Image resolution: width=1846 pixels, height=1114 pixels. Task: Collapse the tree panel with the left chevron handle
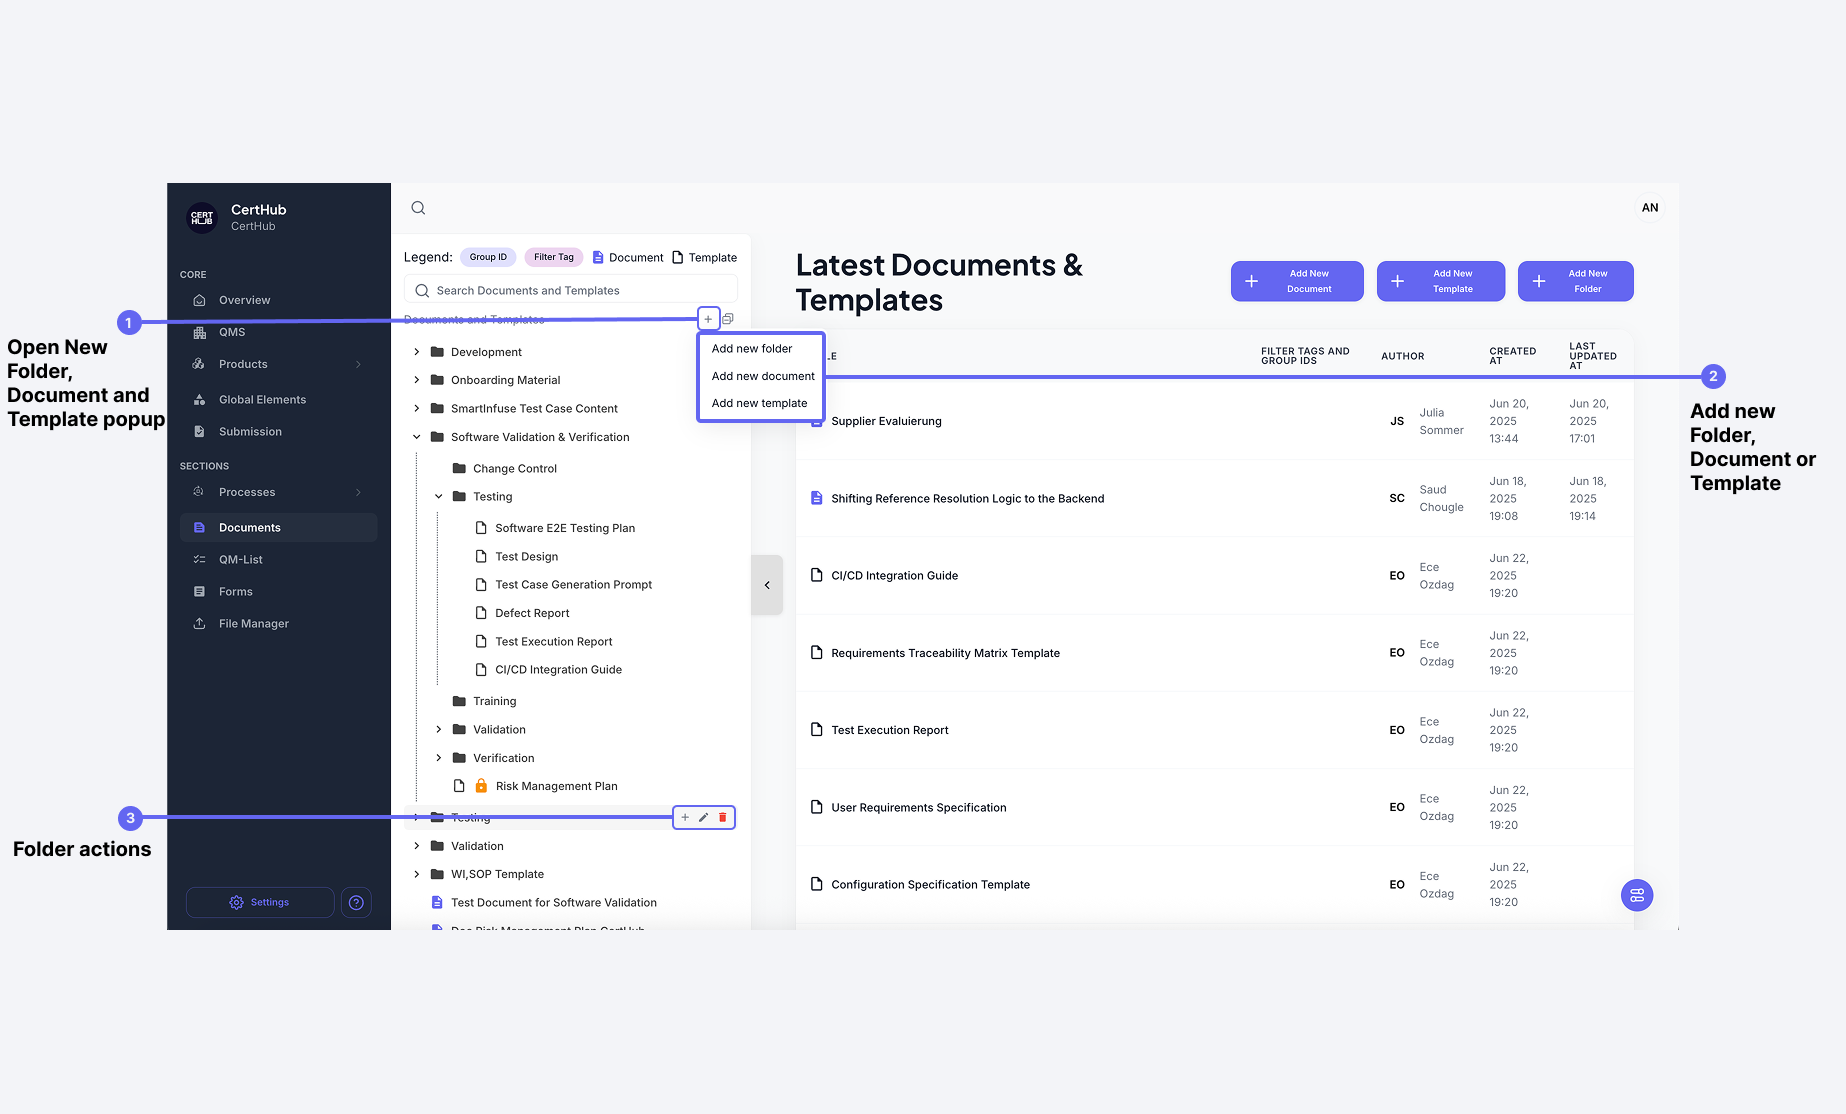click(x=767, y=584)
